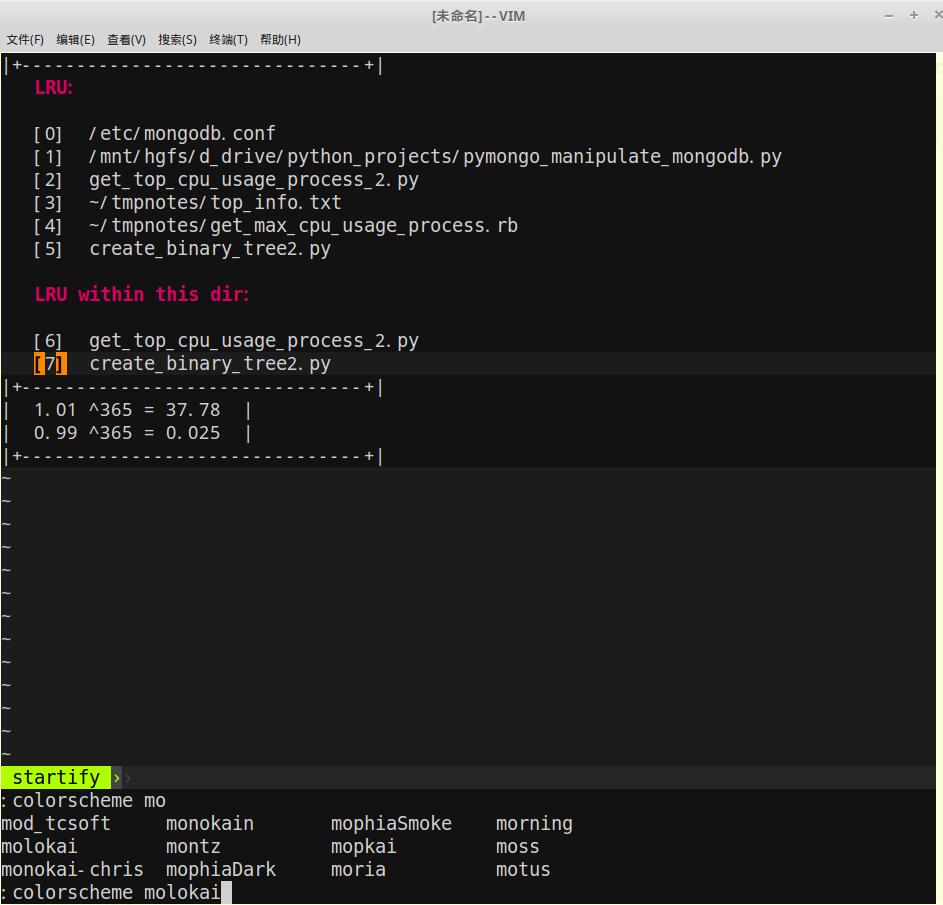Click the line 0.99 ^365 = 0.025

[127, 433]
